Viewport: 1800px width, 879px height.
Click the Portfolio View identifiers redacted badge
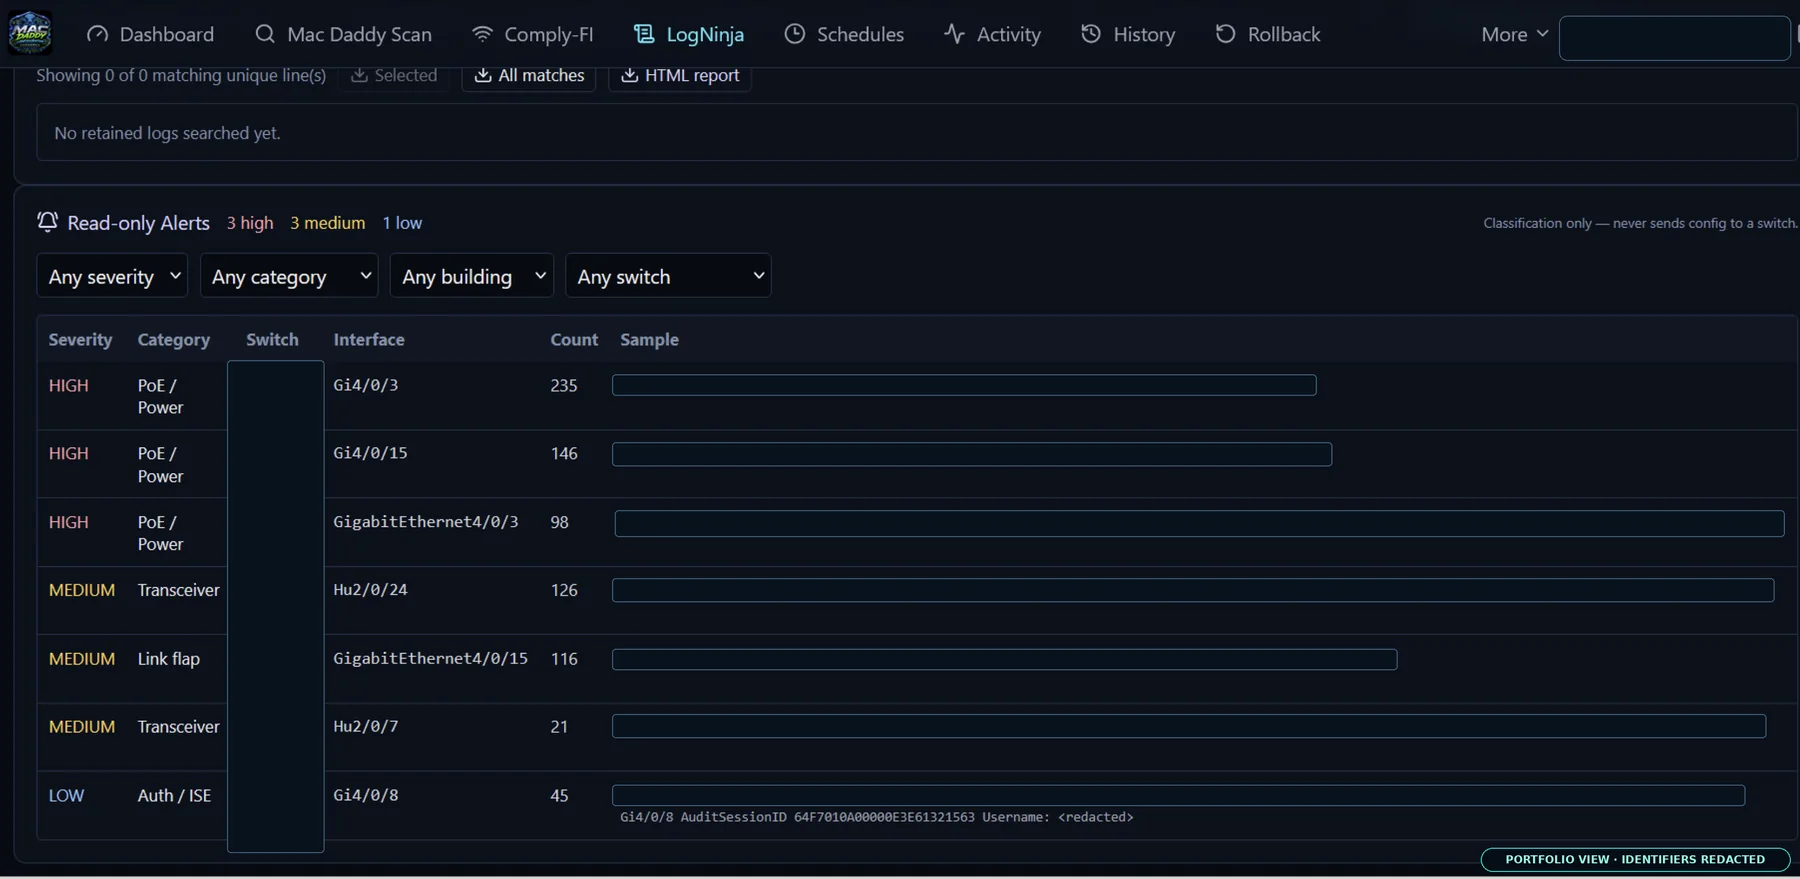tap(1635, 859)
